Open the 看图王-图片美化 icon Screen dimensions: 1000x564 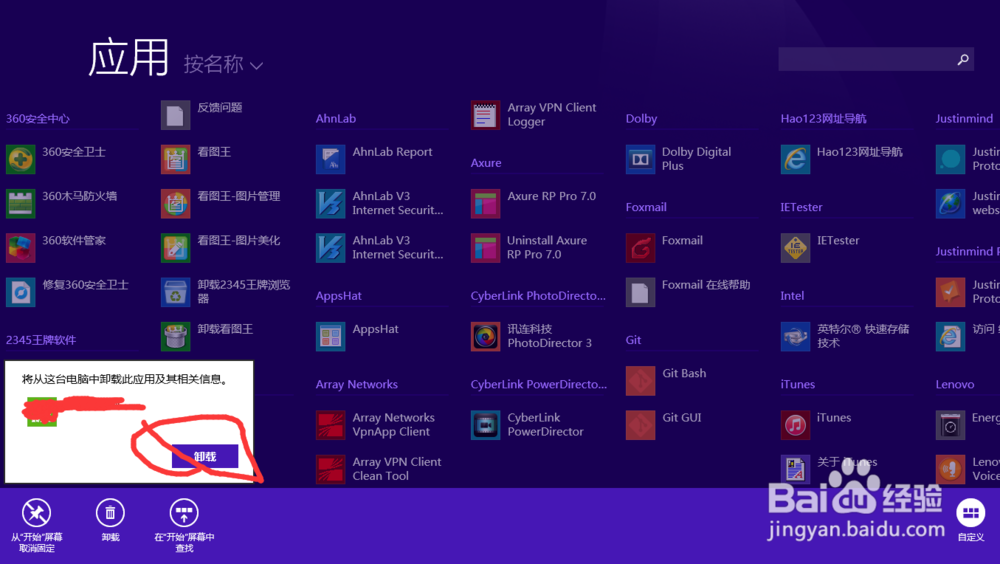coord(175,248)
